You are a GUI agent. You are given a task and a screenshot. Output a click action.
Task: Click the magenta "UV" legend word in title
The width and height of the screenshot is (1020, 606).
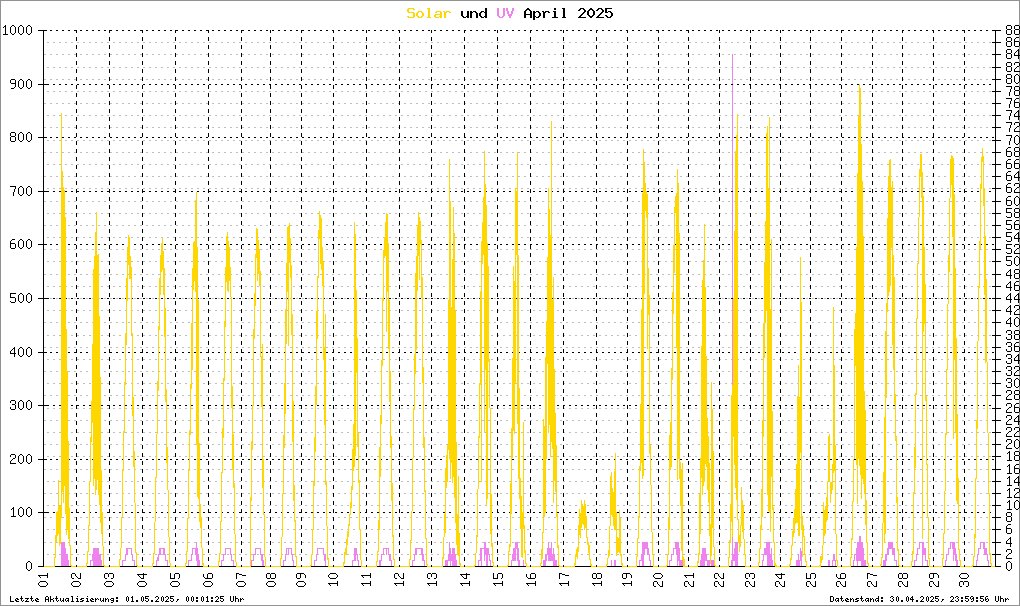pyautogui.click(x=505, y=13)
